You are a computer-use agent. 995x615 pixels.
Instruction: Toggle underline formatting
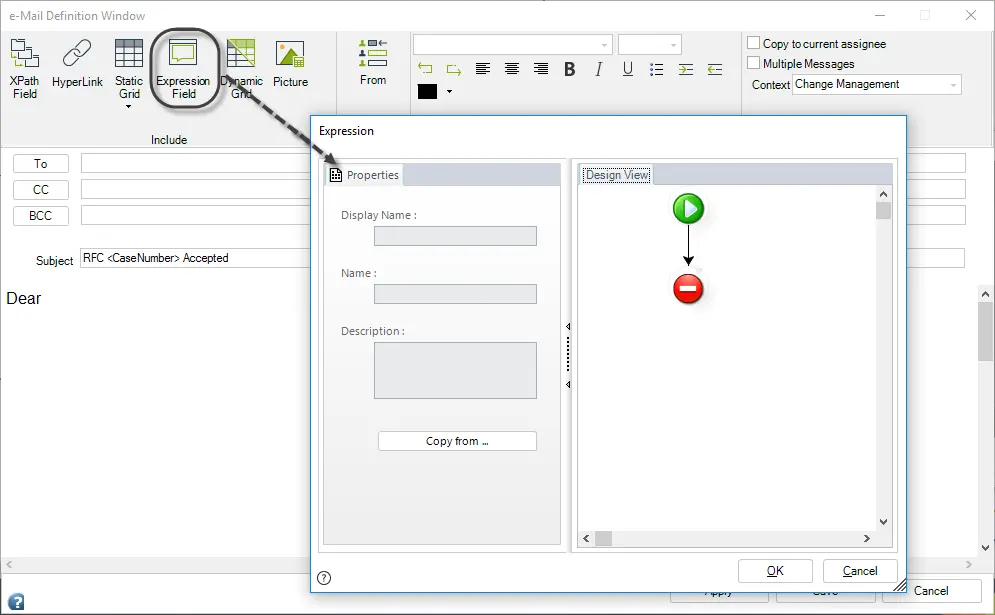628,69
